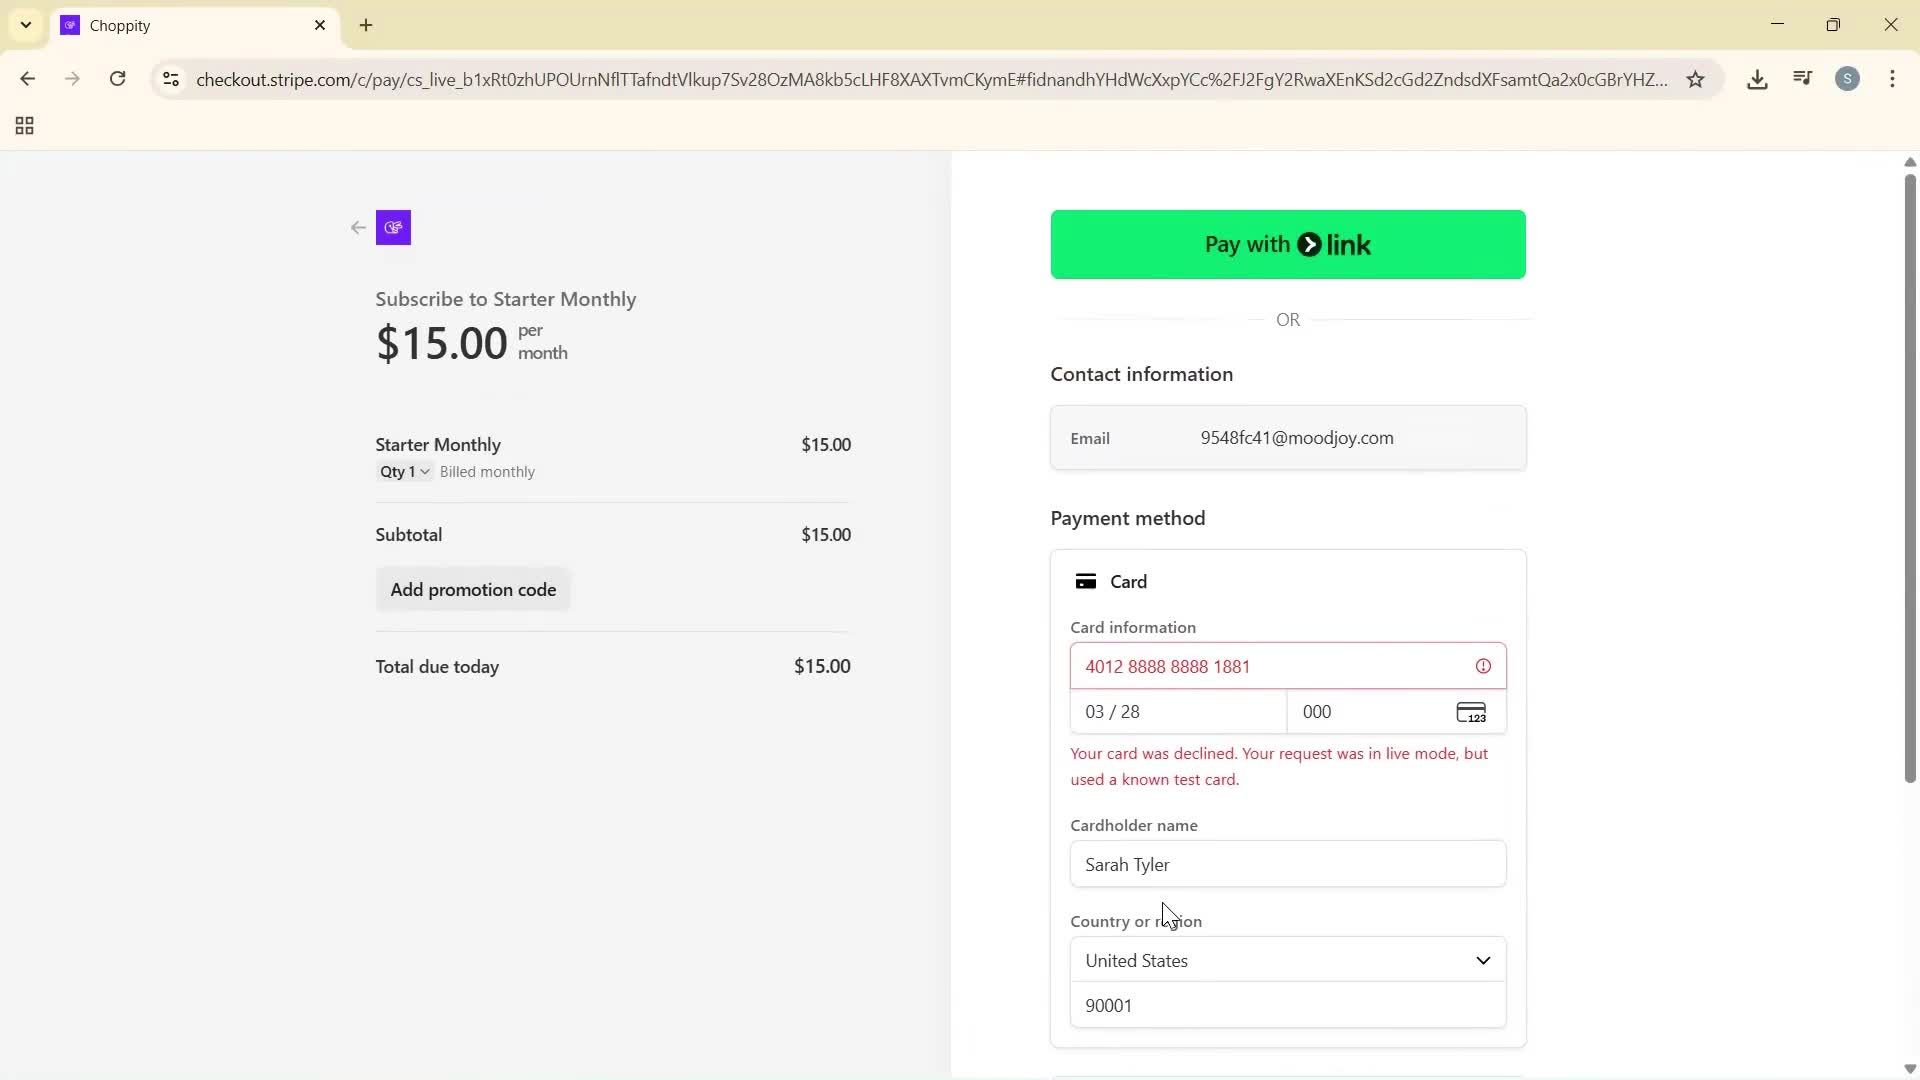Open the Country or region dropdown
The width and height of the screenshot is (1920, 1080).
coord(1288,960)
